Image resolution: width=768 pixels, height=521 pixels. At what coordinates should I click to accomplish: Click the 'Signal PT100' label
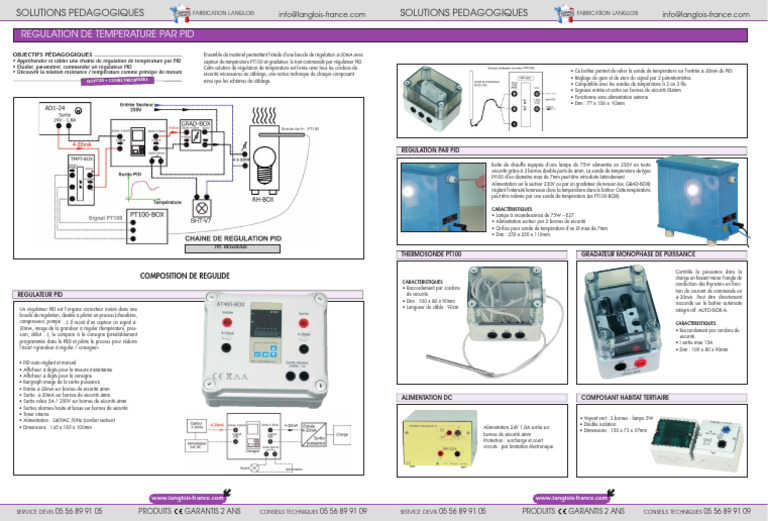(x=105, y=218)
